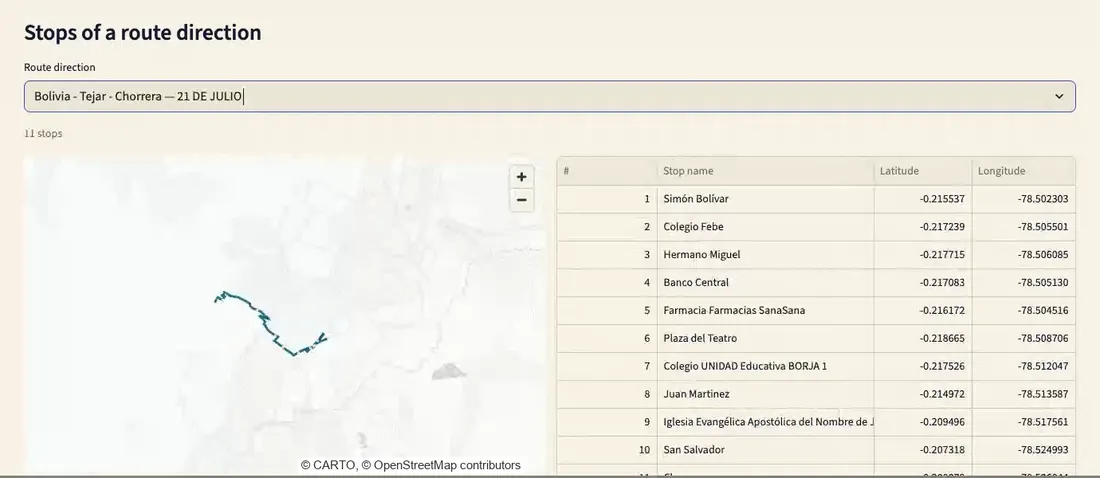Sort by Stop name column header

[765, 171]
